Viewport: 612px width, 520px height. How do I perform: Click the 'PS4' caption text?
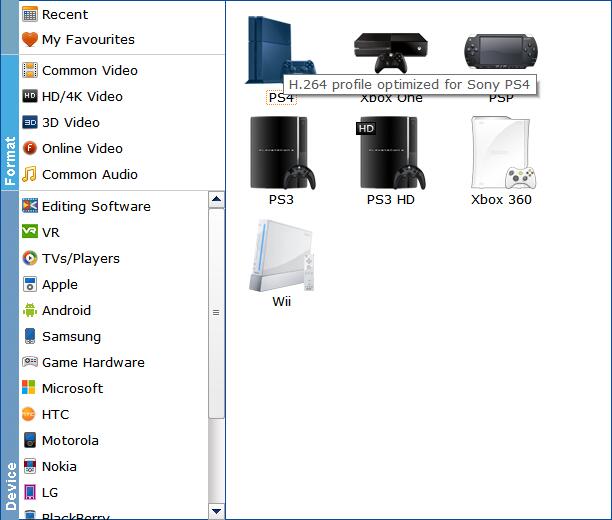(x=281, y=98)
